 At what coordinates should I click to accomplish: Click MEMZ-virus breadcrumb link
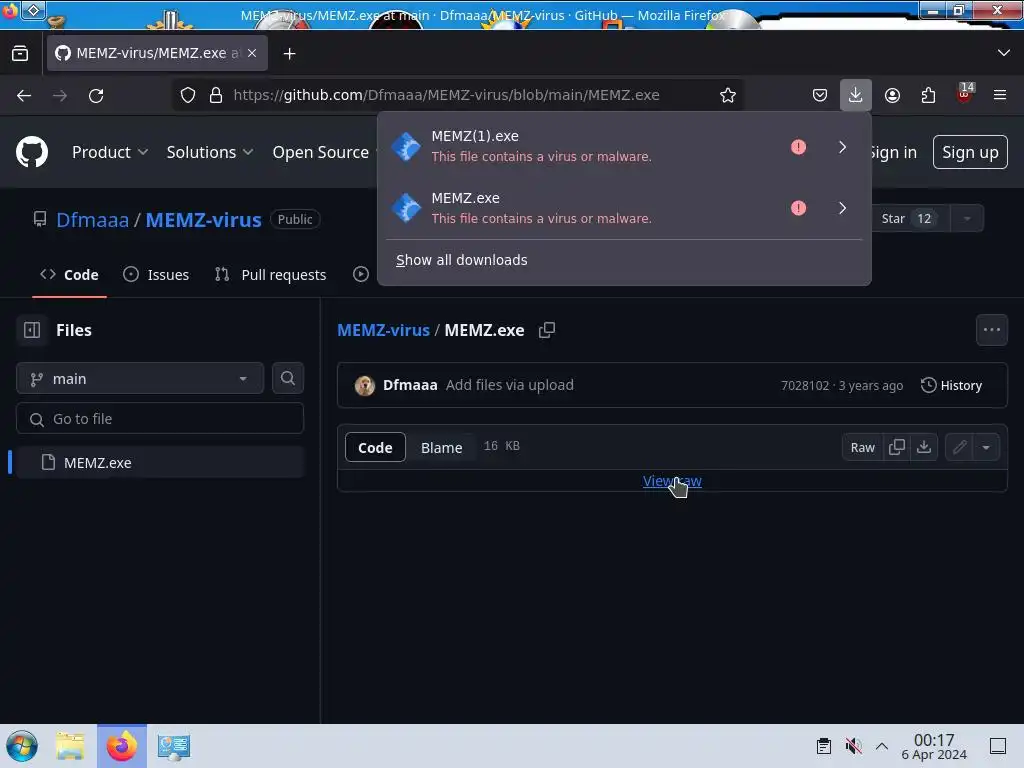(383, 330)
